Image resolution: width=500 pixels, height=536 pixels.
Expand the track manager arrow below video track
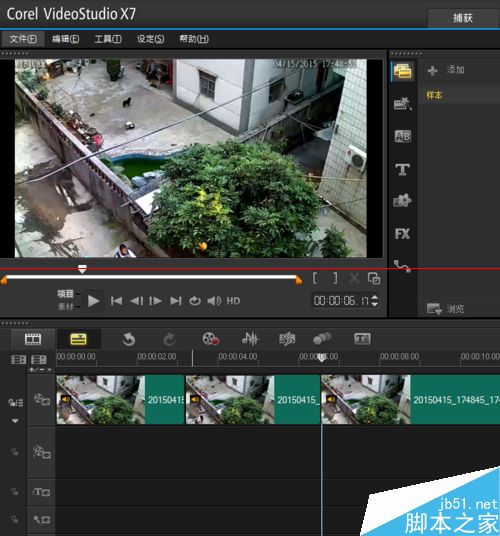pos(15,421)
